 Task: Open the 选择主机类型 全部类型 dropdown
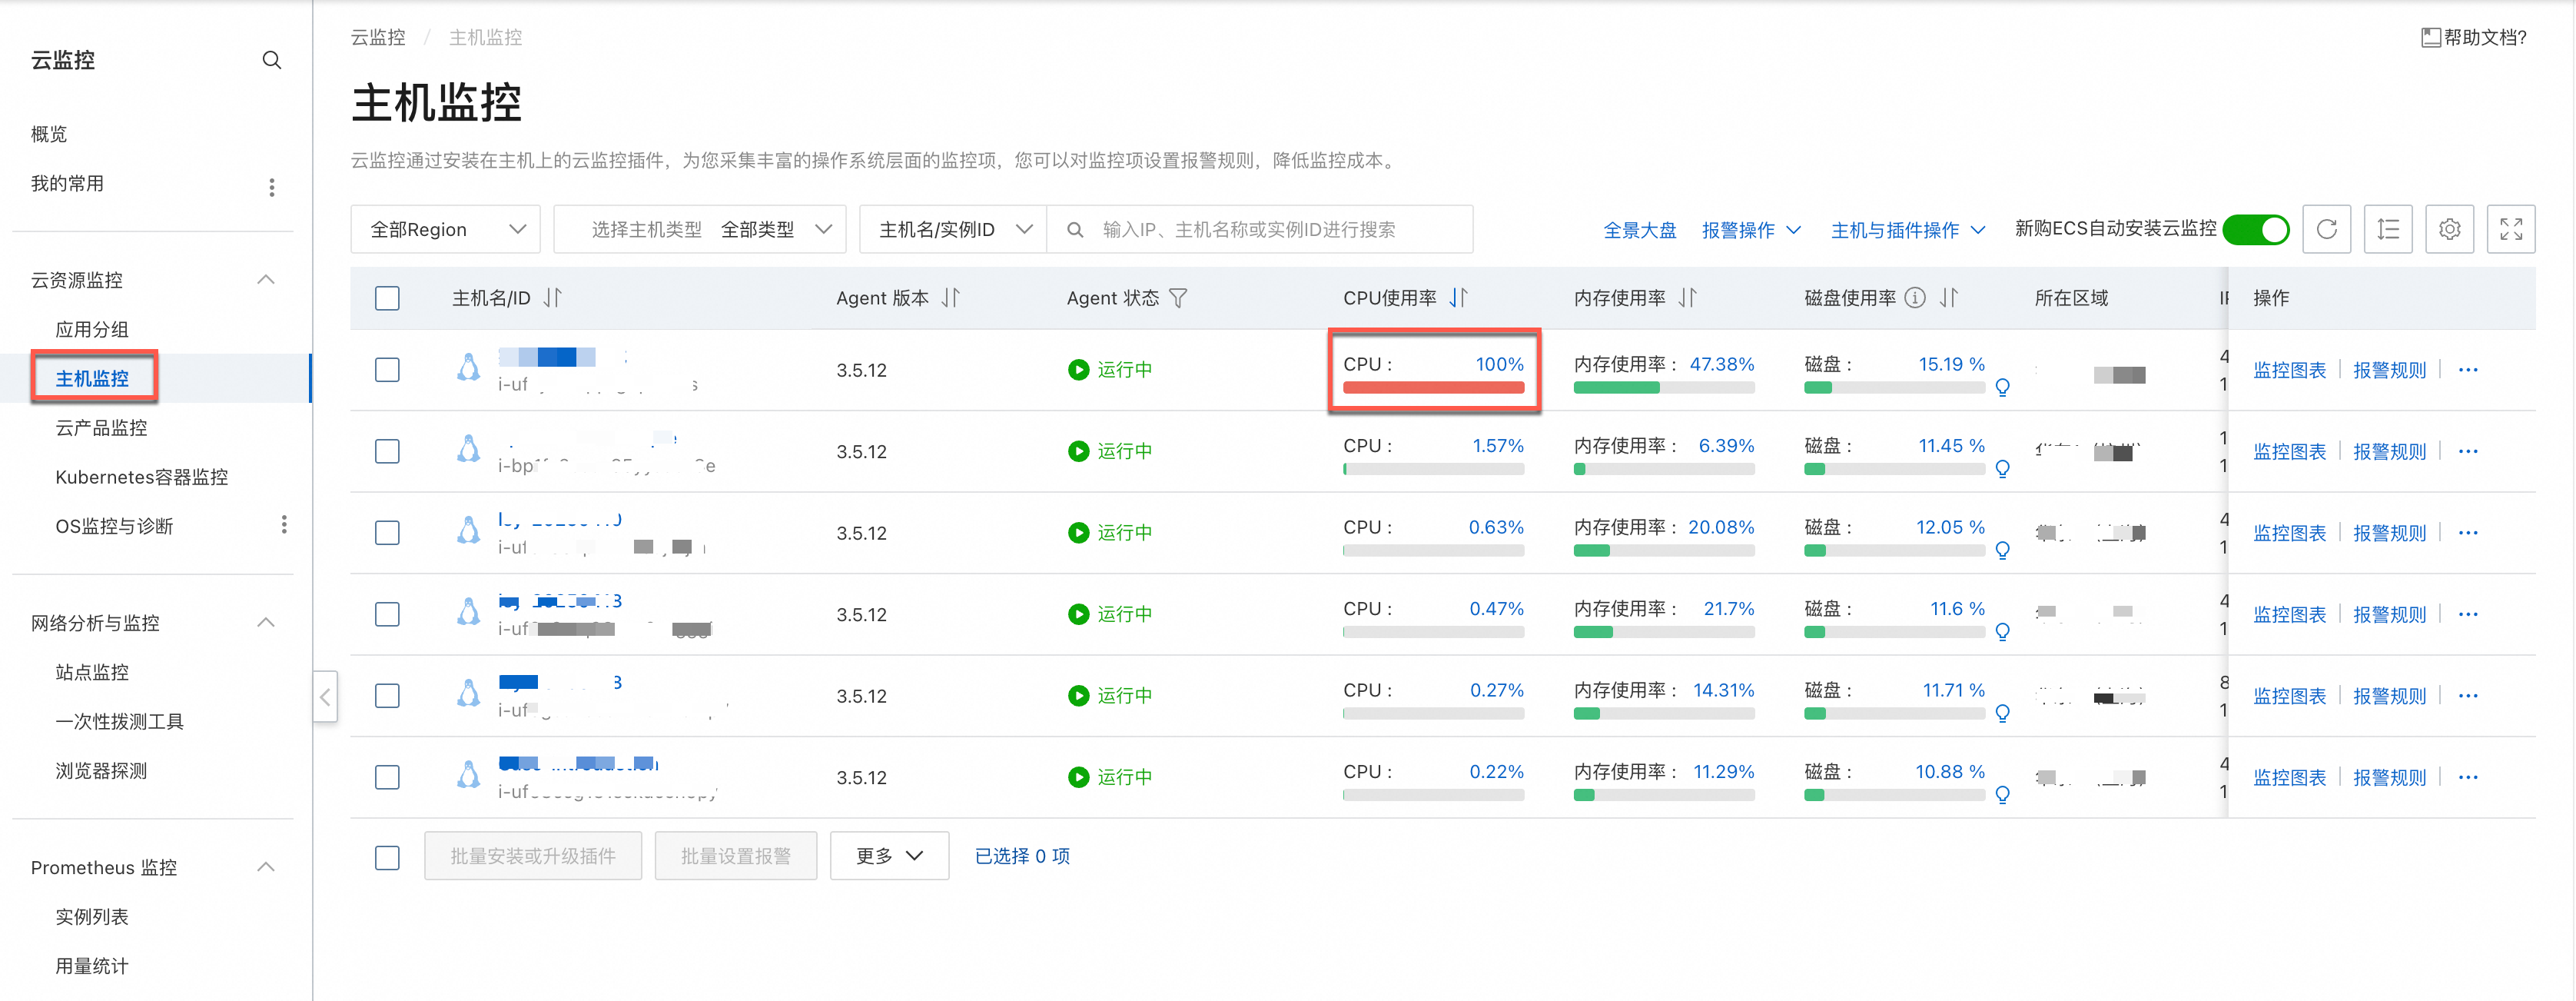[700, 230]
